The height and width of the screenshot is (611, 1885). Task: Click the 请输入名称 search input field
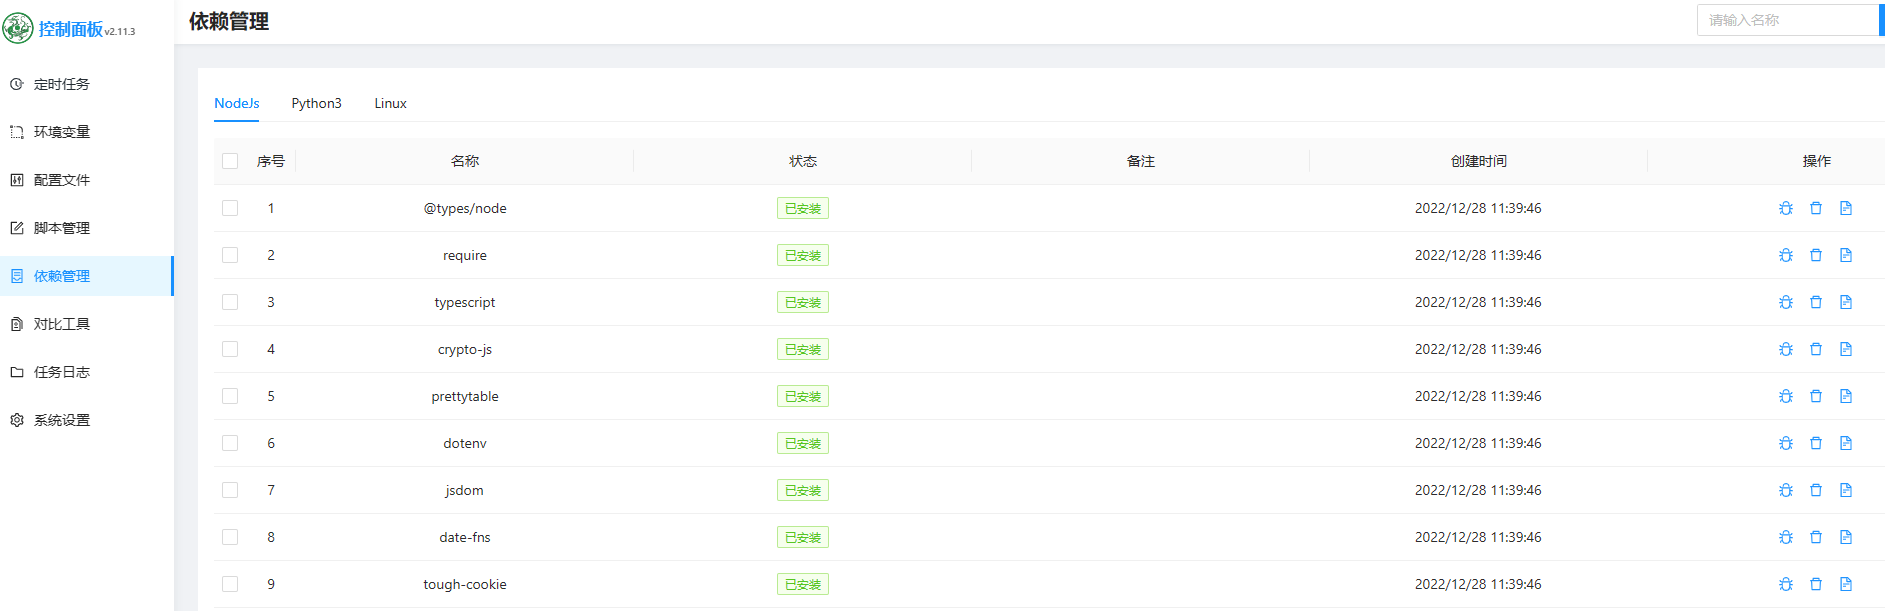click(x=1786, y=20)
